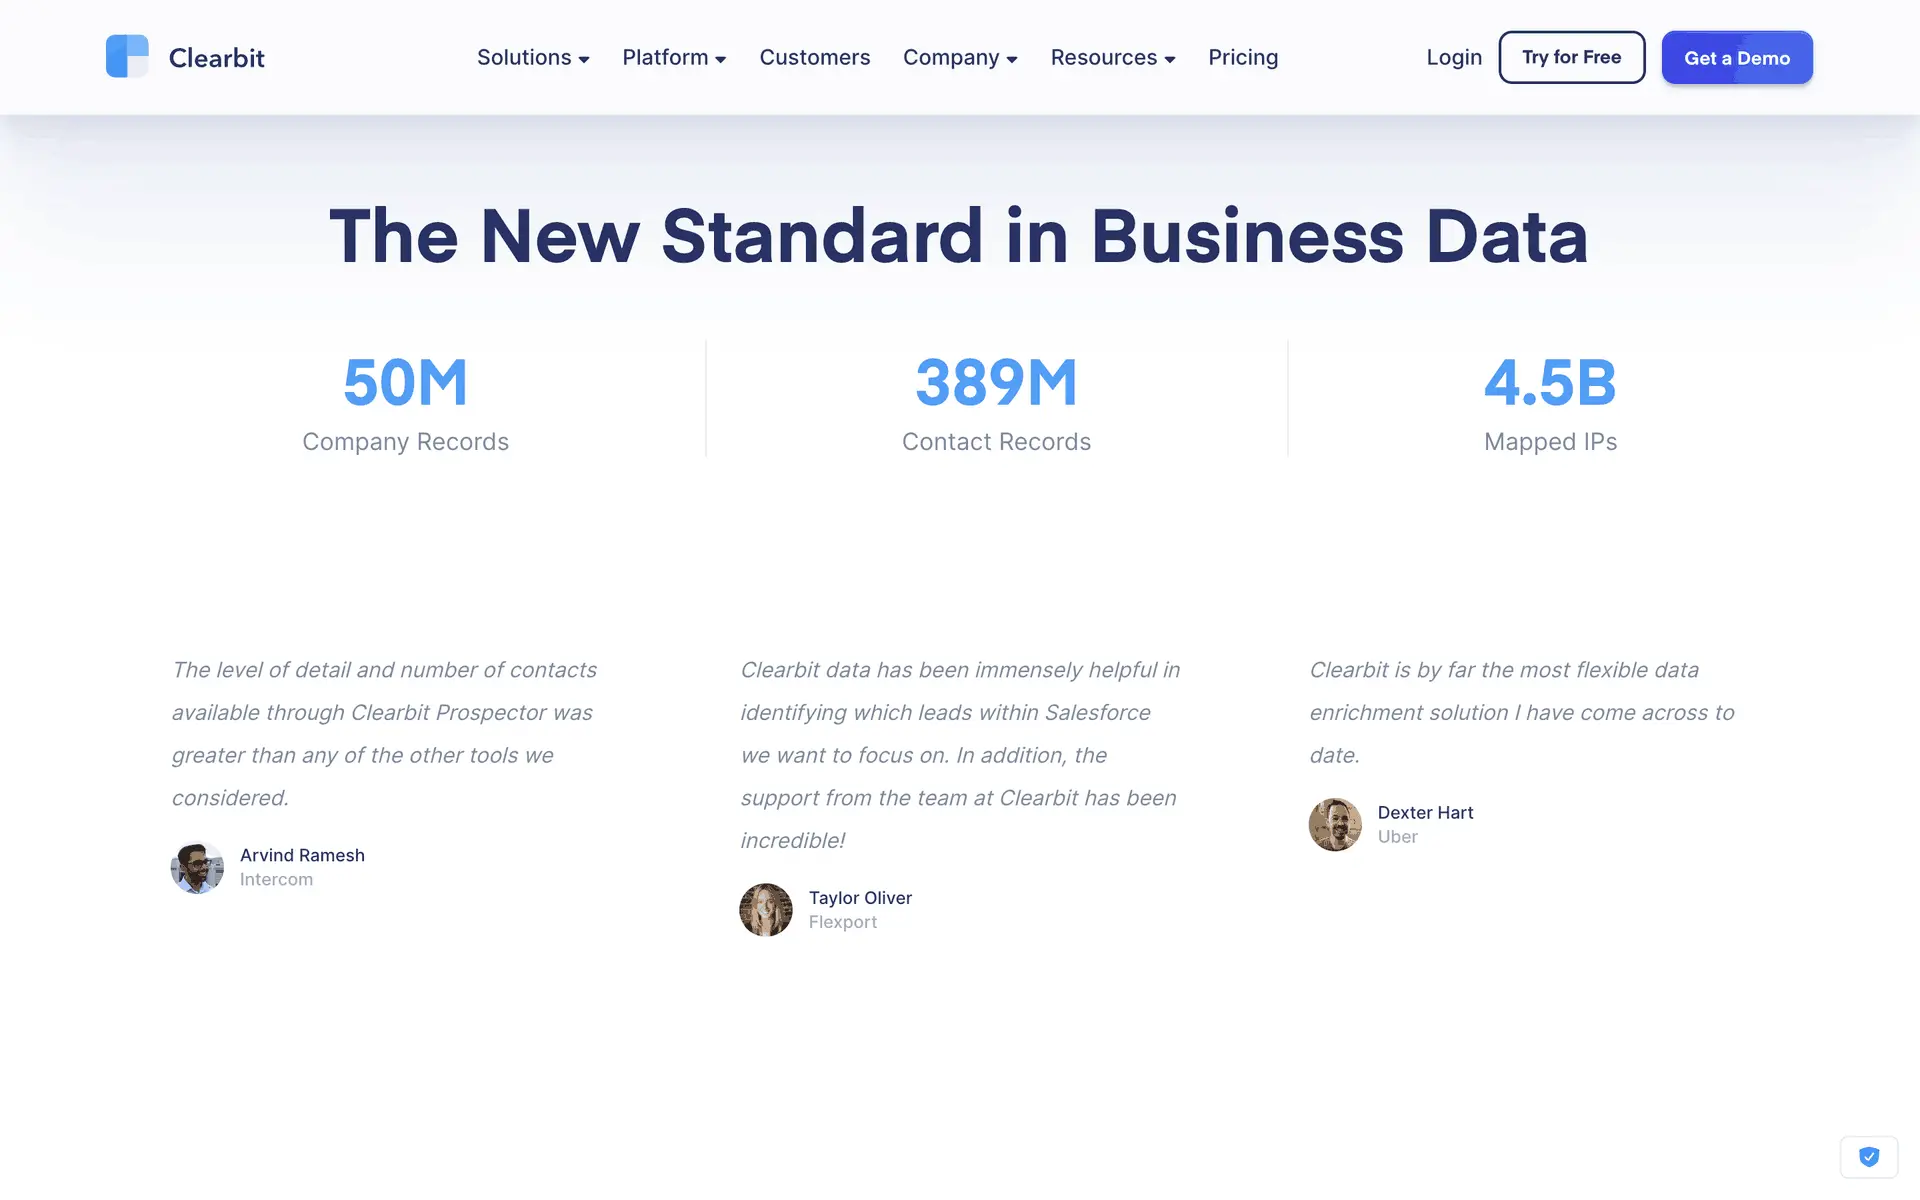This screenshot has height=1200, width=1920.
Task: Click the Login link
Action: pyautogui.click(x=1454, y=58)
